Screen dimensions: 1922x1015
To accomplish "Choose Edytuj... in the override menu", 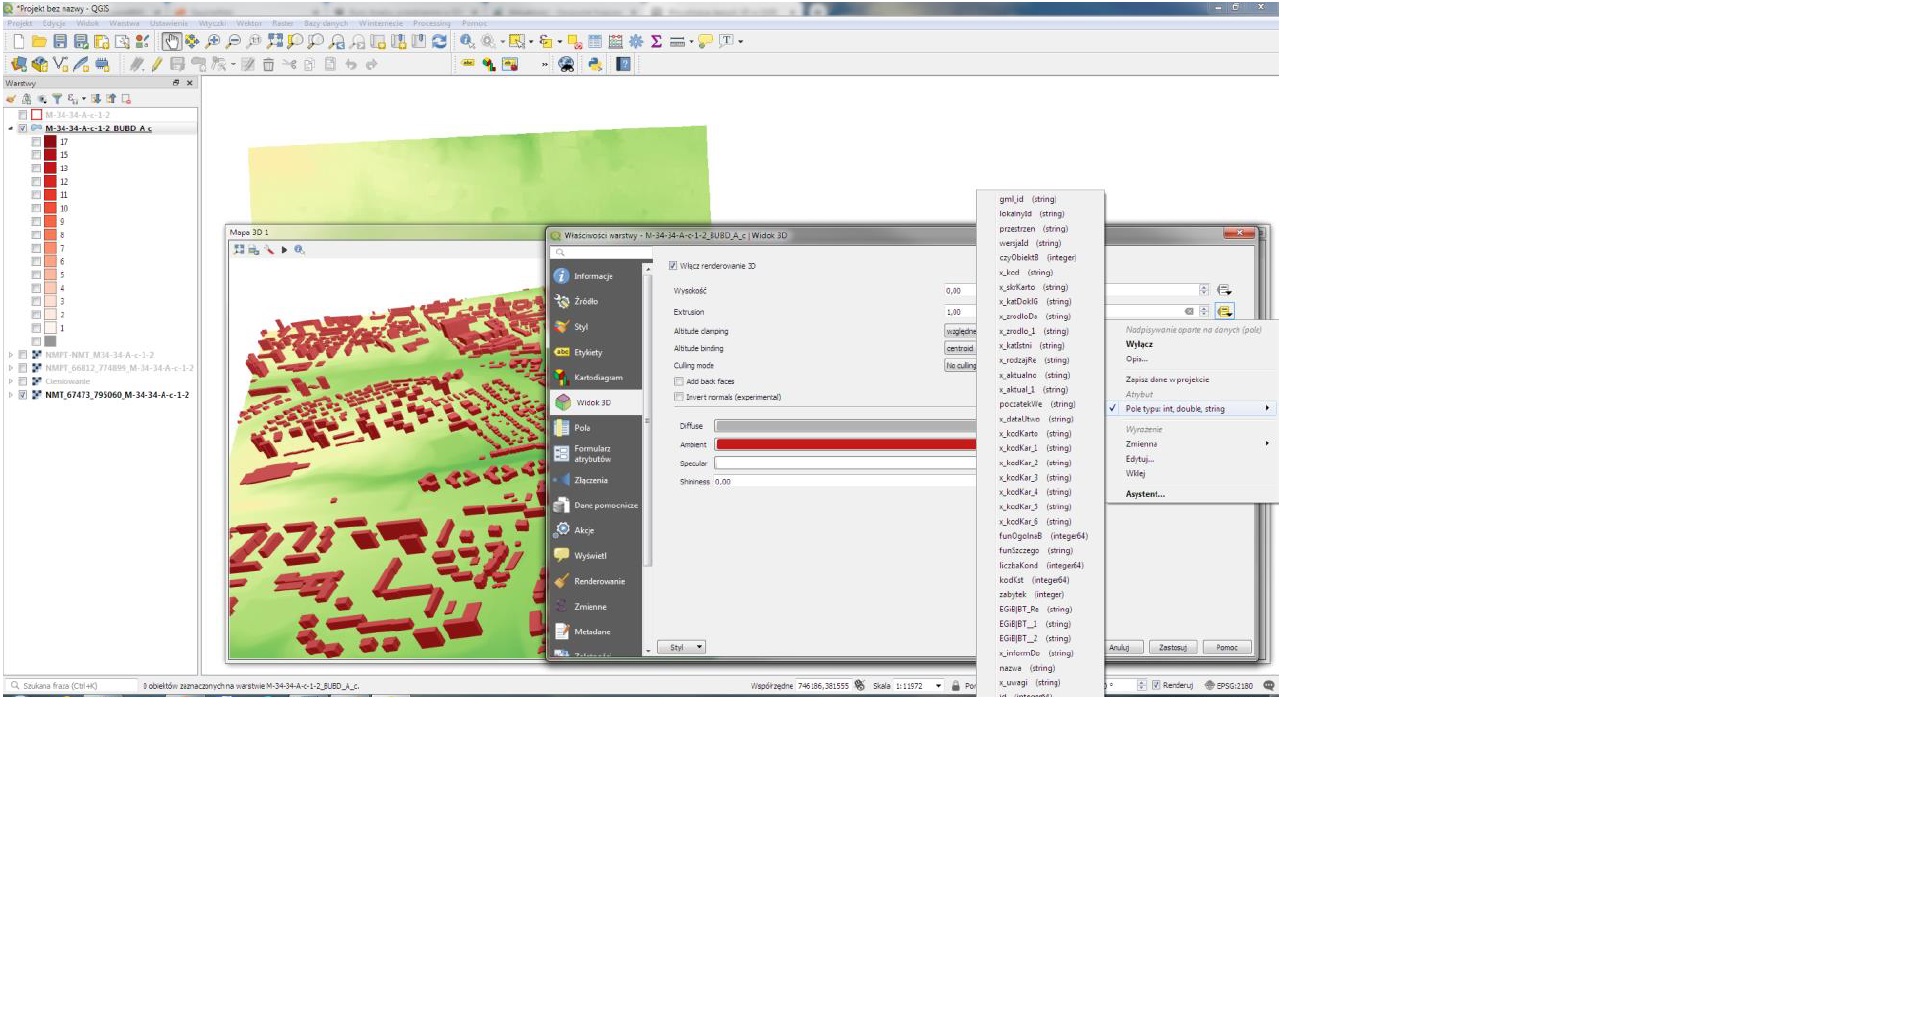I will pyautogui.click(x=1139, y=459).
